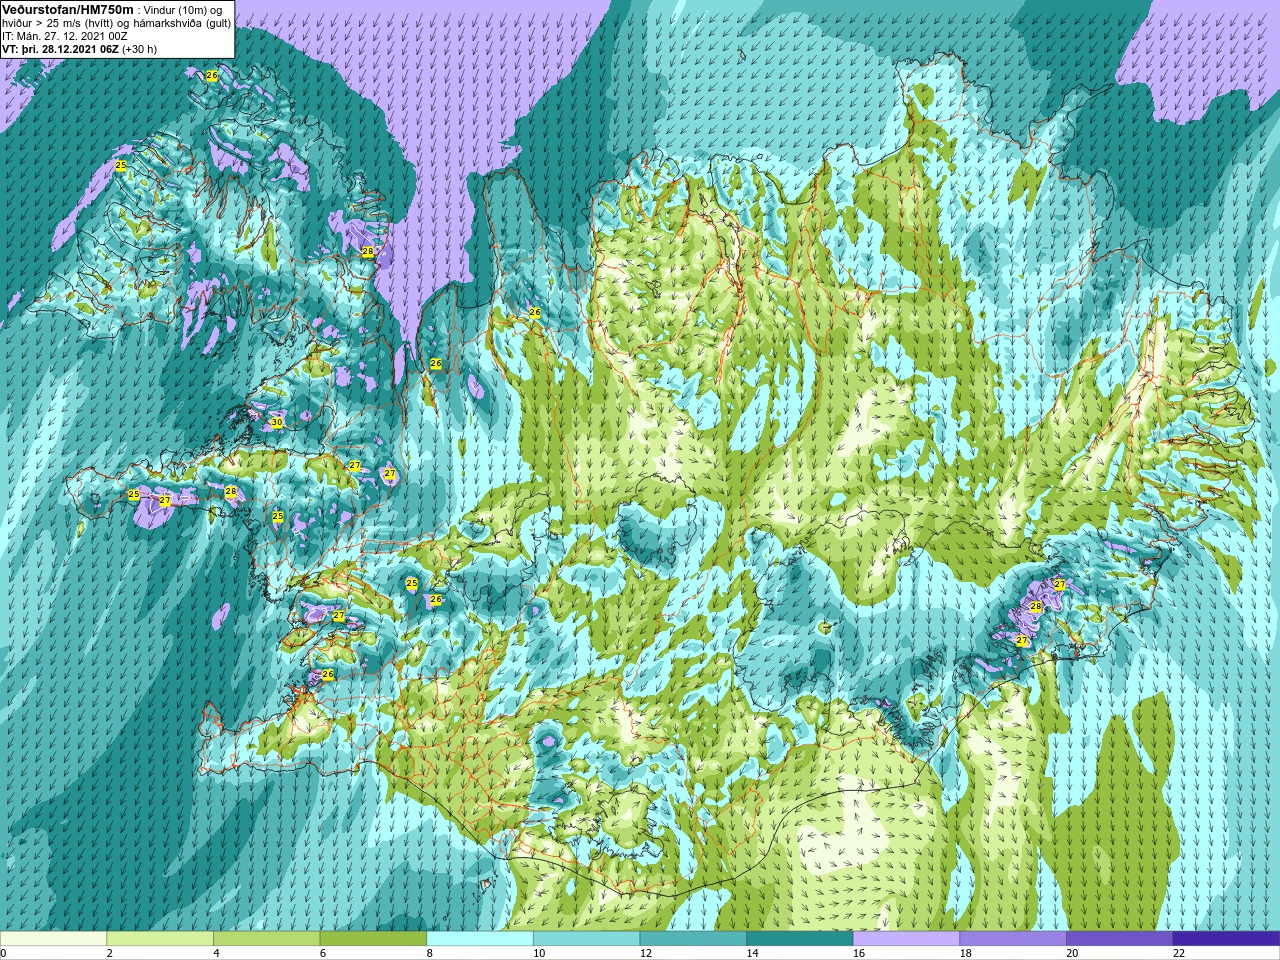Pick the darkest purple swatch above 22
Viewport: 1280px width, 960px height.
pos(1225,939)
